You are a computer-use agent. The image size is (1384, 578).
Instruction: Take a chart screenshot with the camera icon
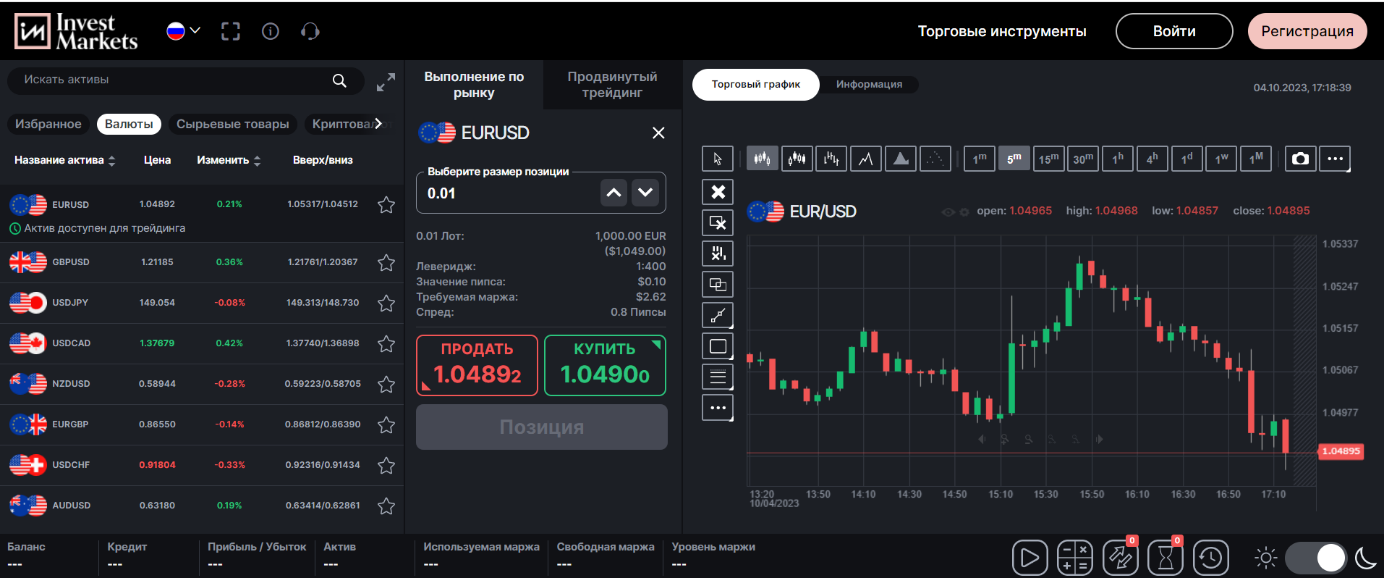[x=1300, y=158]
